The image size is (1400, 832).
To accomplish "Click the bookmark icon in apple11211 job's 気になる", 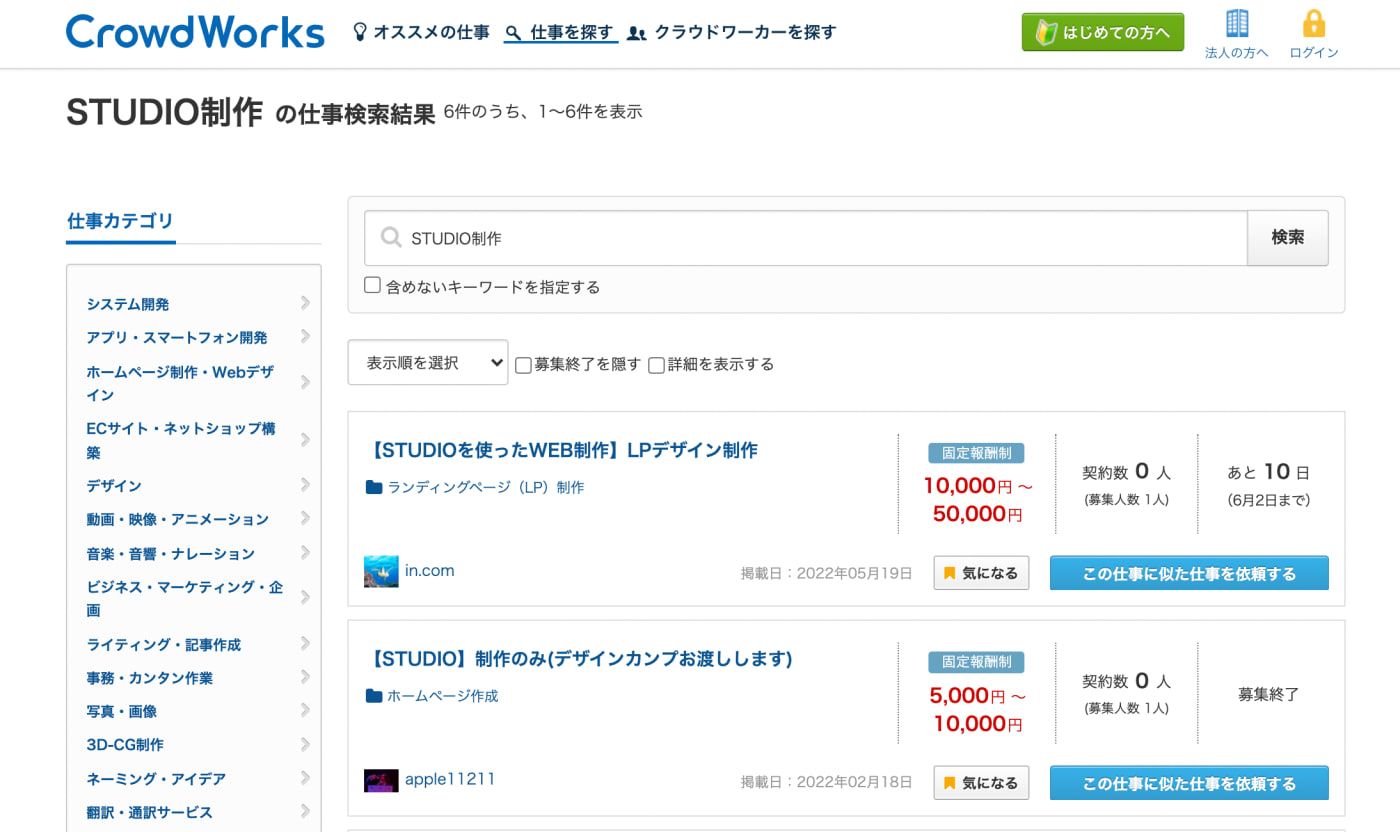I will pos(949,783).
